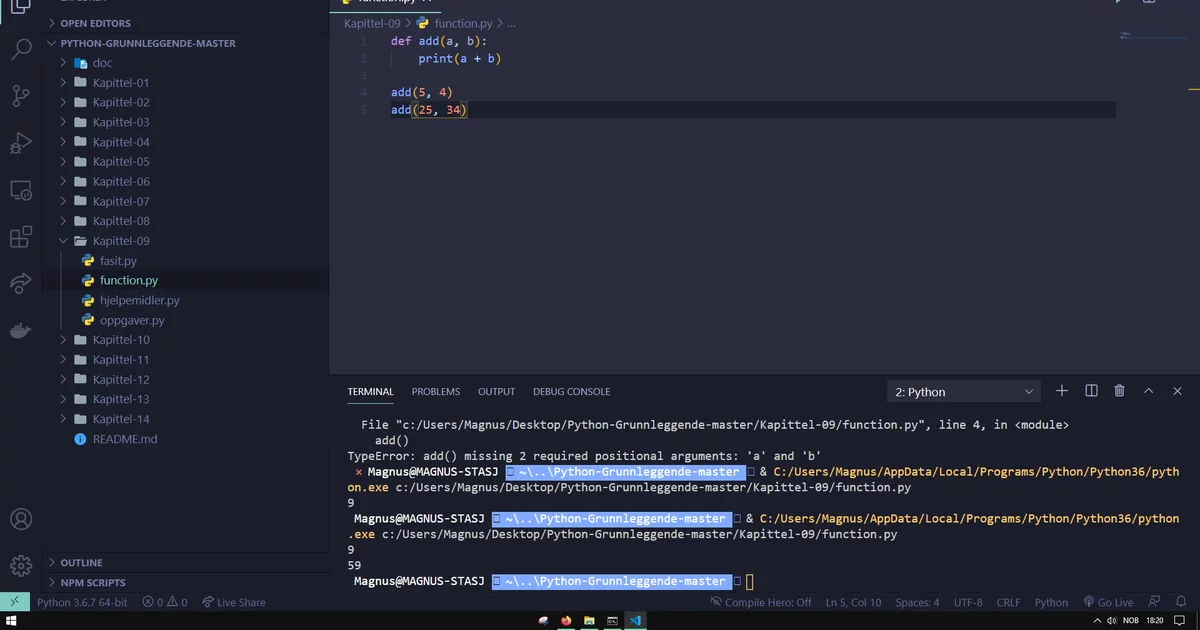Click the terminal input prompt cursor

point(750,581)
